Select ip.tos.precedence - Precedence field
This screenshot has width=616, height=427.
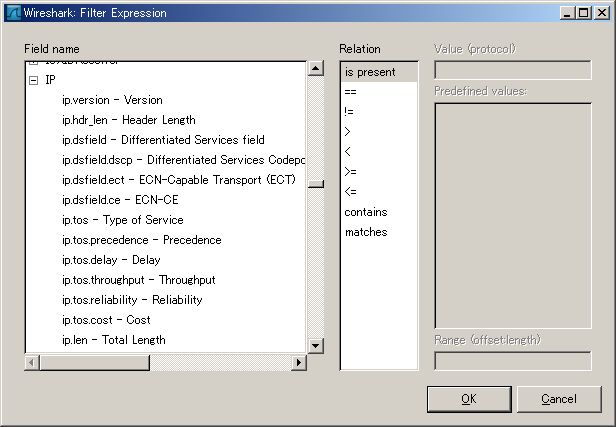pos(141,240)
